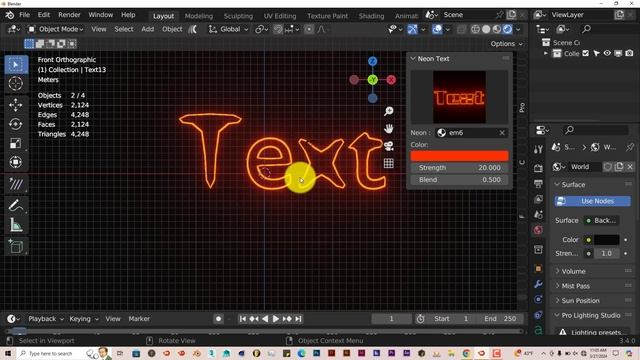This screenshot has height=360, width=640.
Task: Activate the Rotate tool
Action: (16, 124)
